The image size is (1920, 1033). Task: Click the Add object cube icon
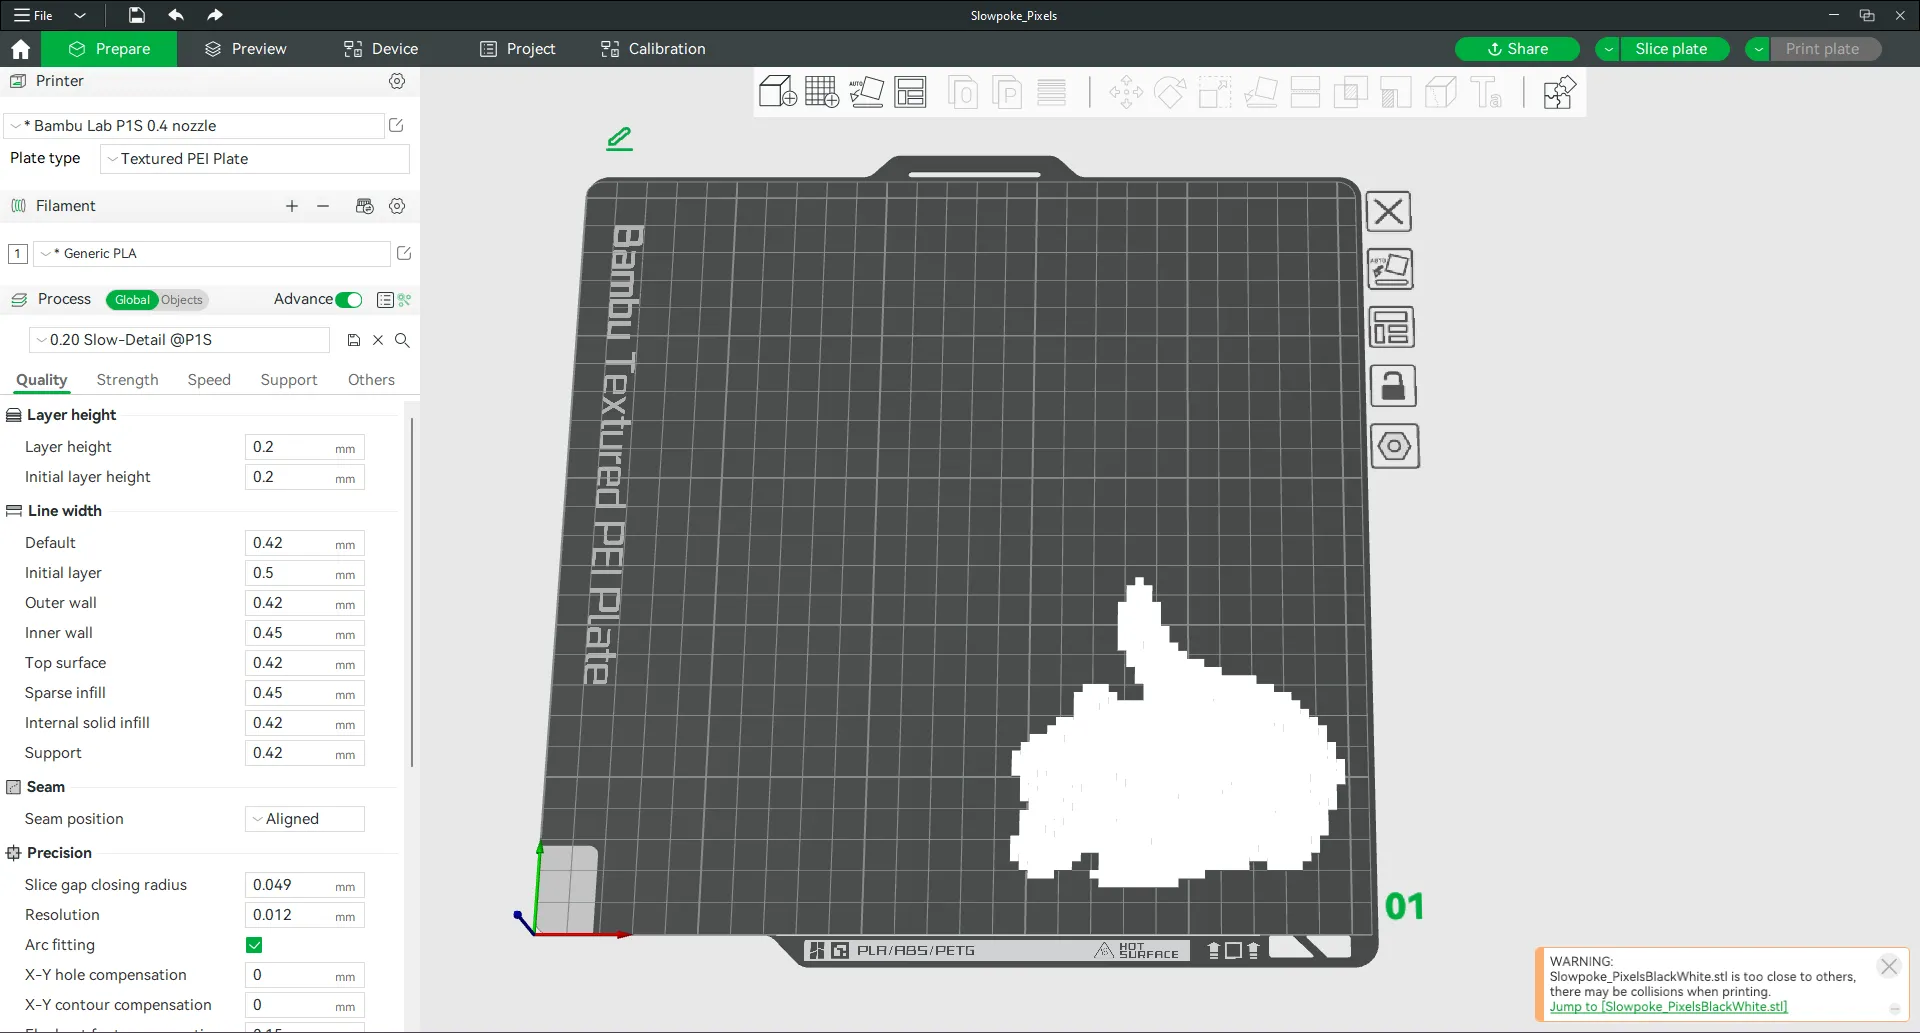pyautogui.click(x=777, y=92)
